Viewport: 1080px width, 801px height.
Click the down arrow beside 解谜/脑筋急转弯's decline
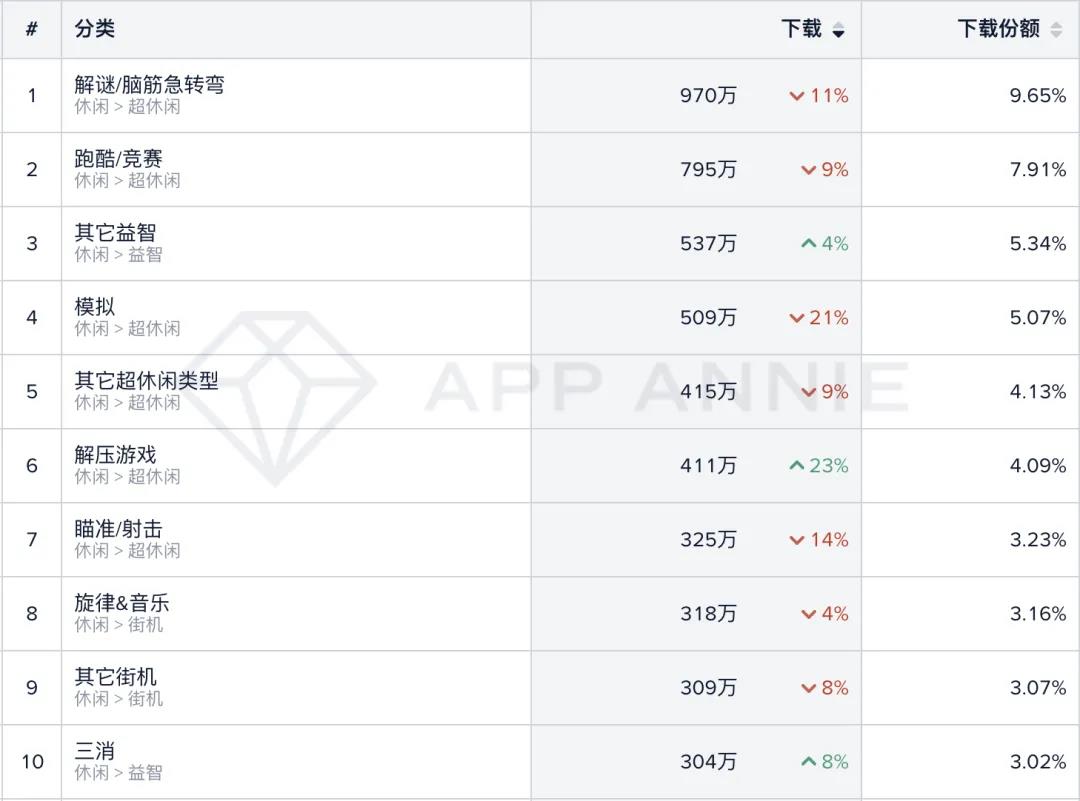797,96
